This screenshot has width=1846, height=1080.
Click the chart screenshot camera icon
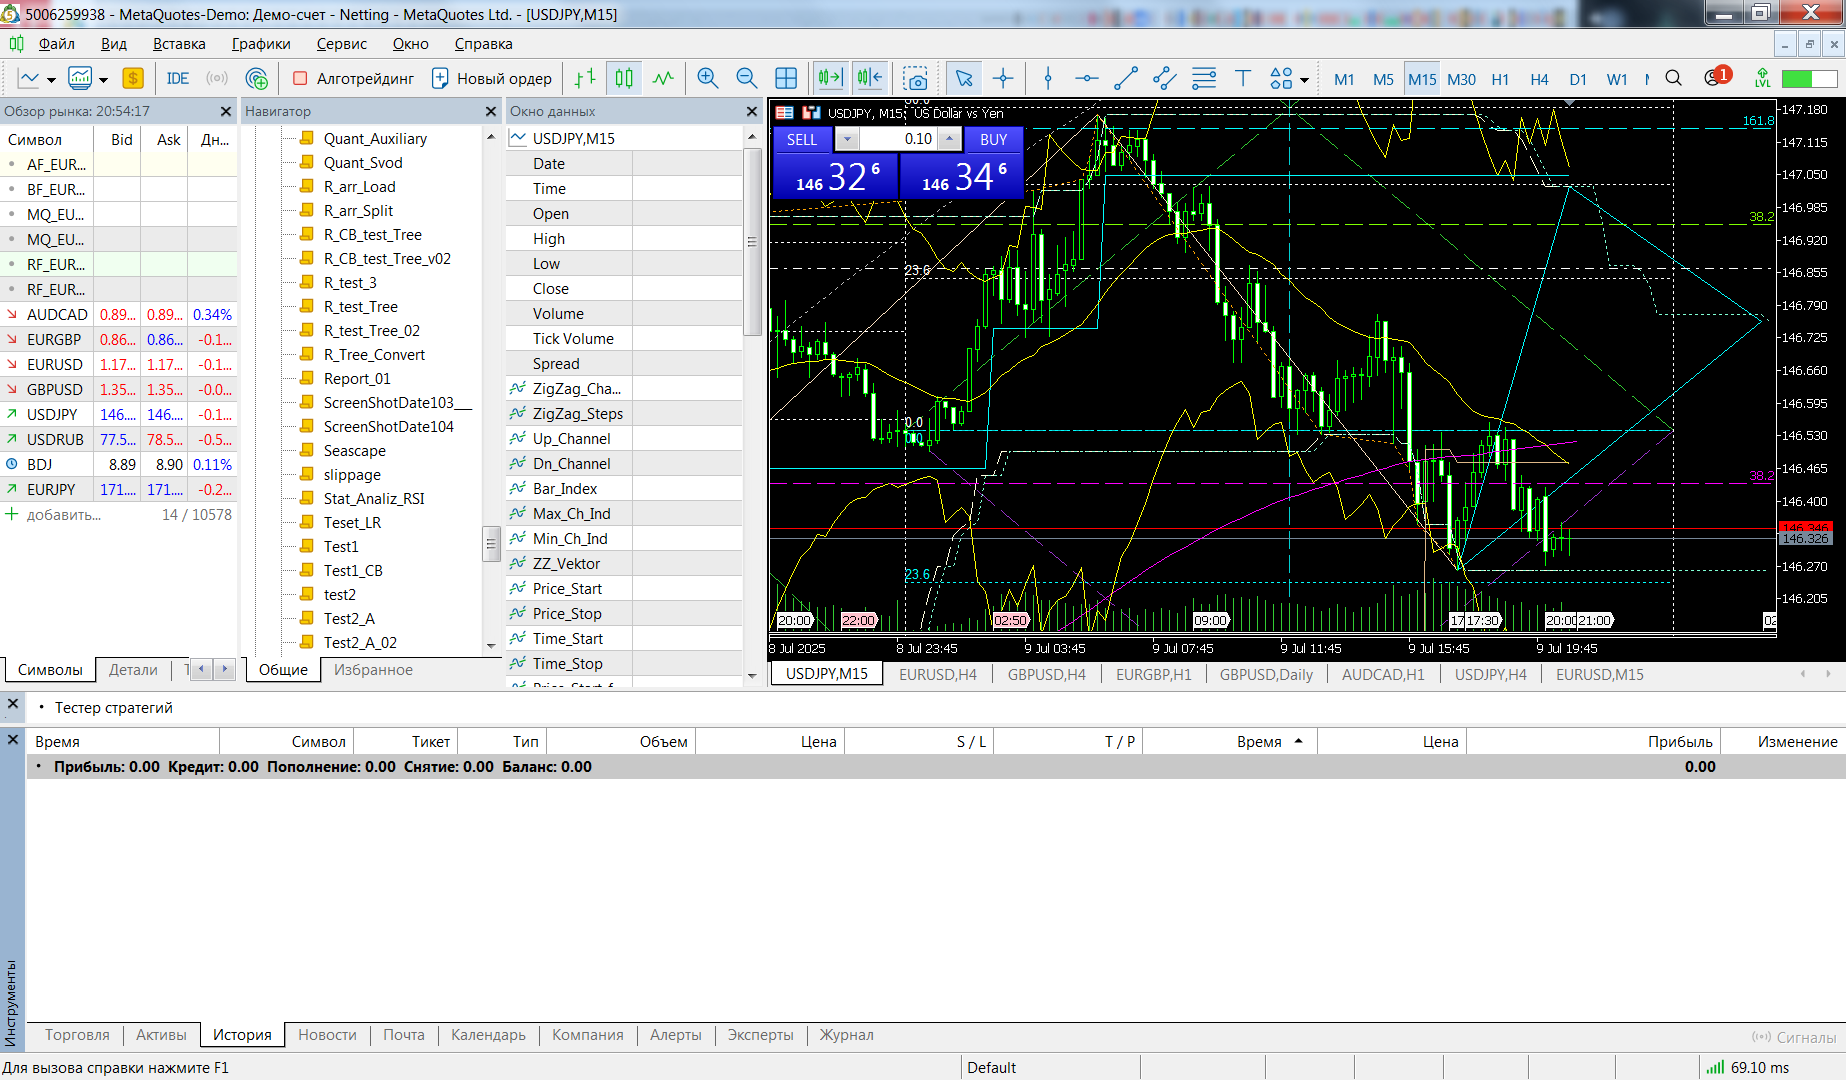[x=915, y=78]
